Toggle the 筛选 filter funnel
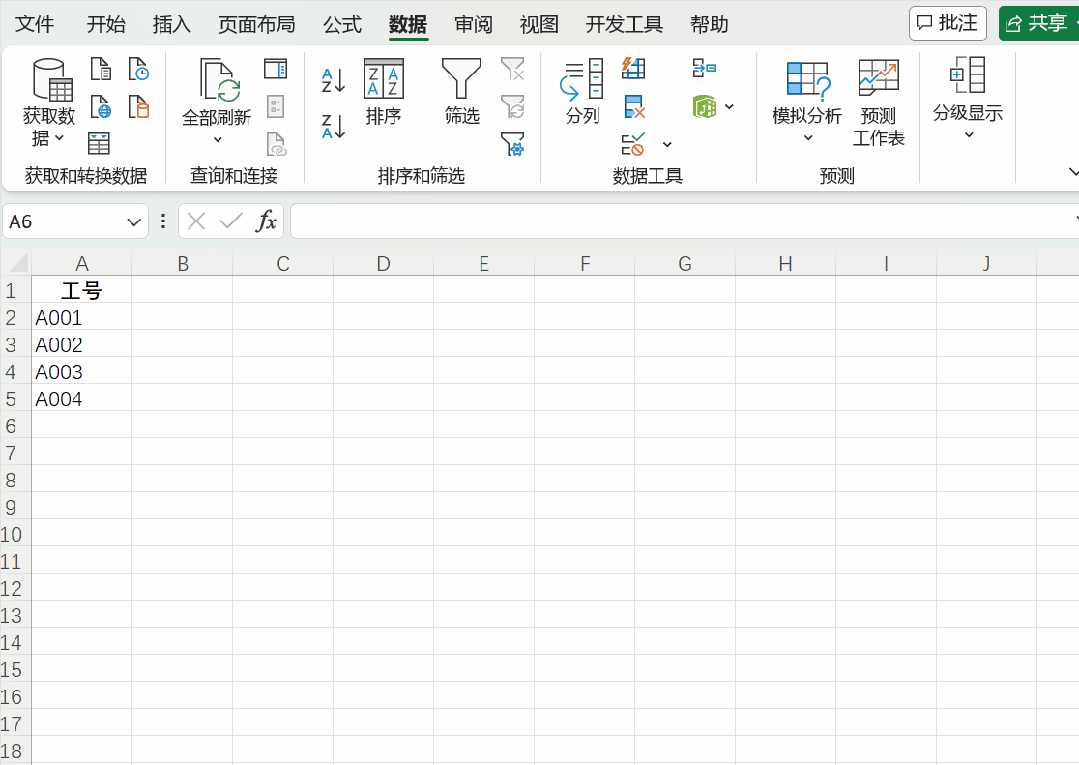The height and width of the screenshot is (765, 1079). [462, 92]
